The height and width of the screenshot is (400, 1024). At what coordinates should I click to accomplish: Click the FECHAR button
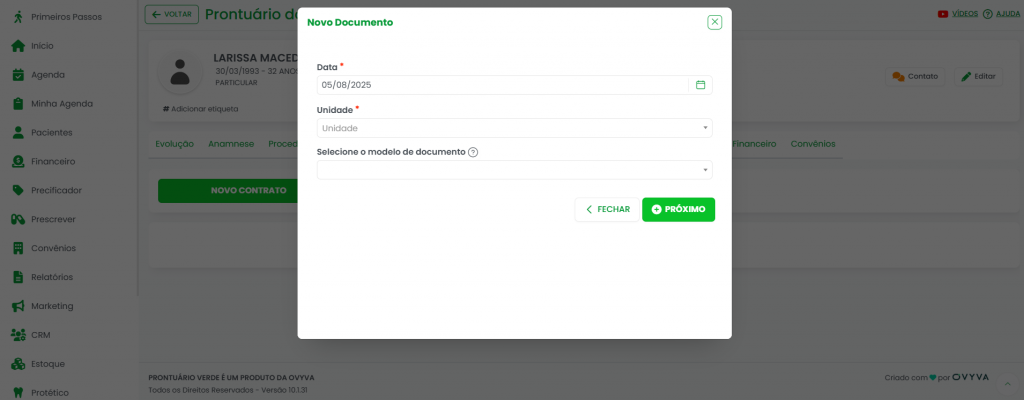pos(607,209)
